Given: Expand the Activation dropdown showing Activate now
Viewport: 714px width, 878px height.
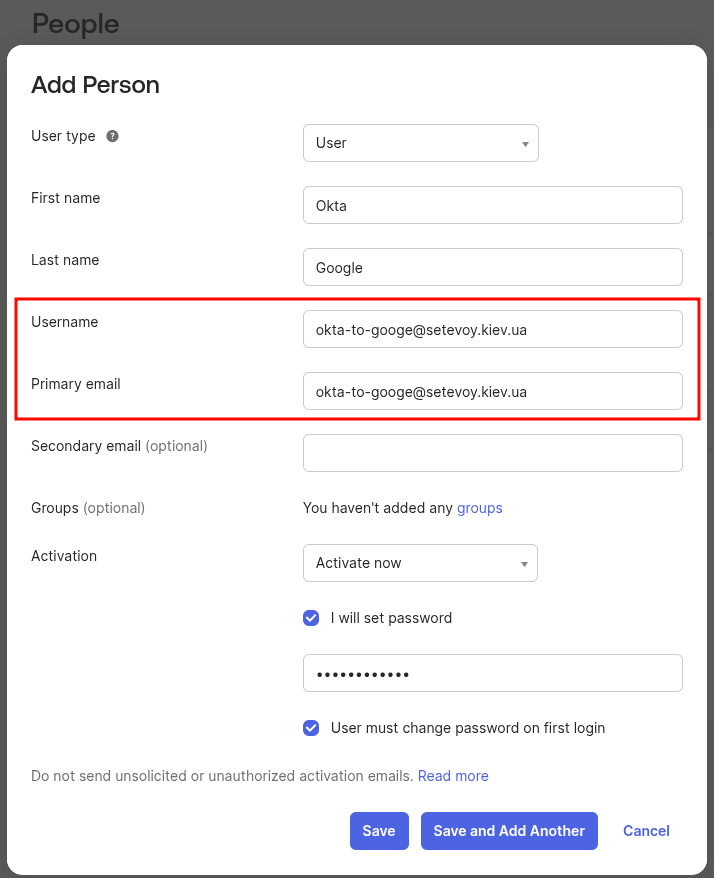Looking at the screenshot, I should pos(420,563).
